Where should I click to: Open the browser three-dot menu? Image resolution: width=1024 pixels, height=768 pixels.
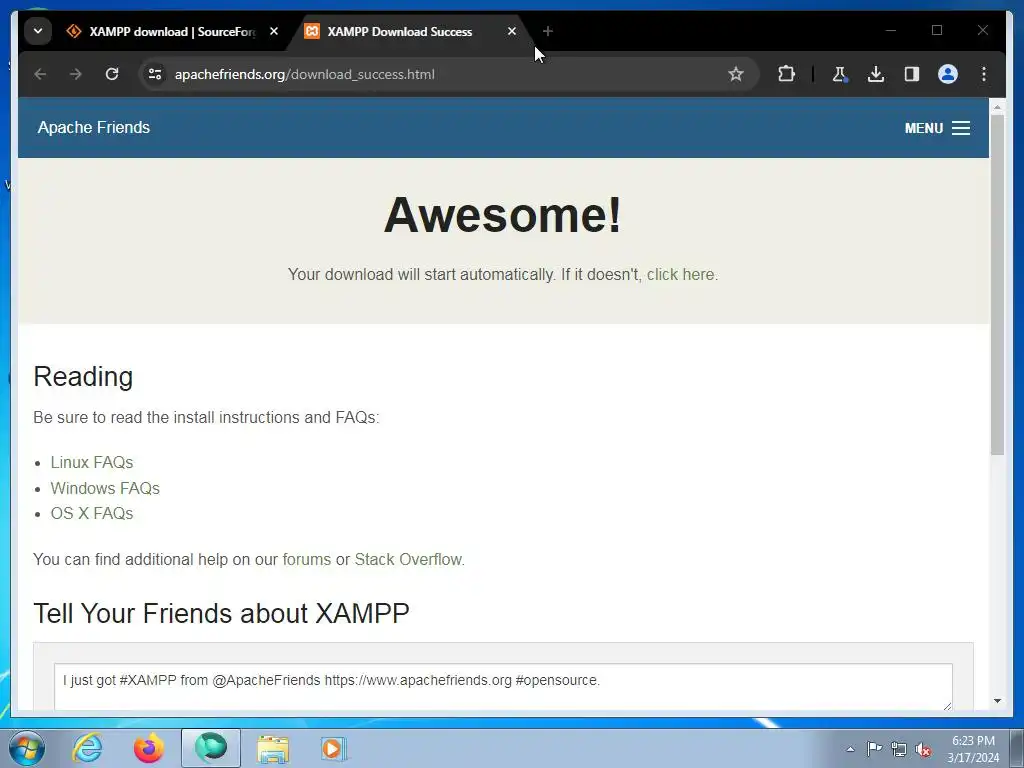pos(984,74)
